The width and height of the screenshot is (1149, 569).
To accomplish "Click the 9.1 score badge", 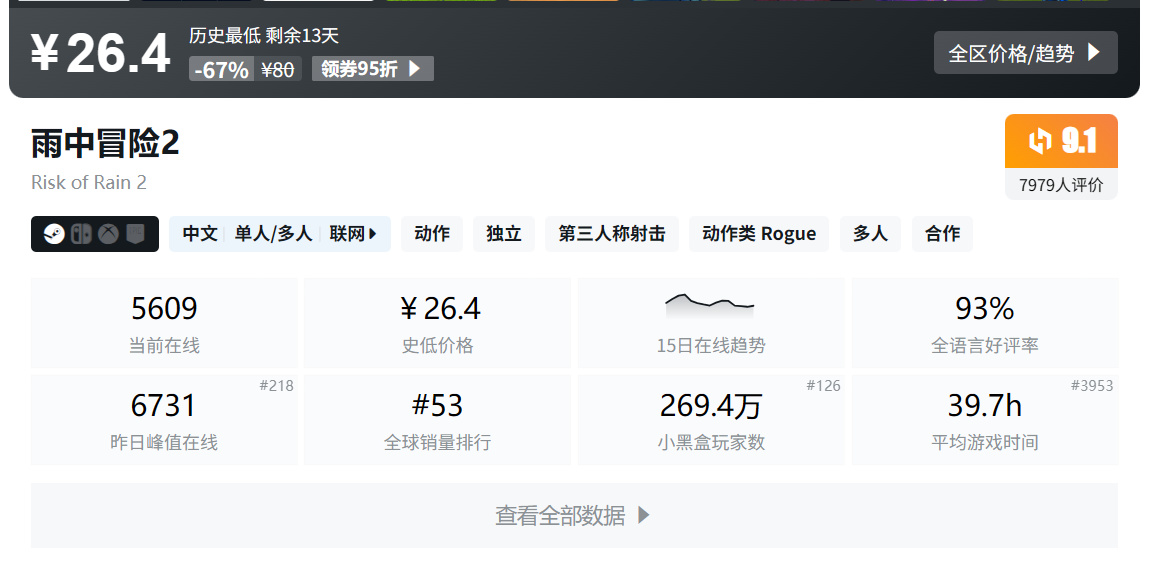I will pyautogui.click(x=1061, y=141).
